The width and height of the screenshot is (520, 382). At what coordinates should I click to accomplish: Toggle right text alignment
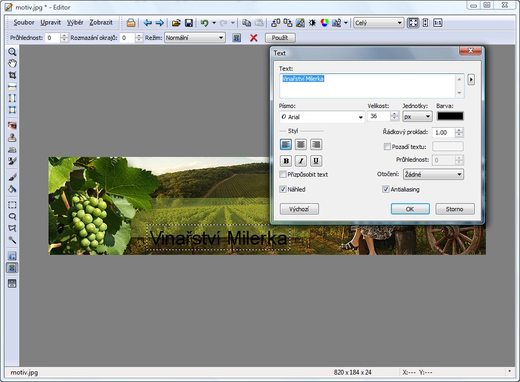(x=316, y=144)
